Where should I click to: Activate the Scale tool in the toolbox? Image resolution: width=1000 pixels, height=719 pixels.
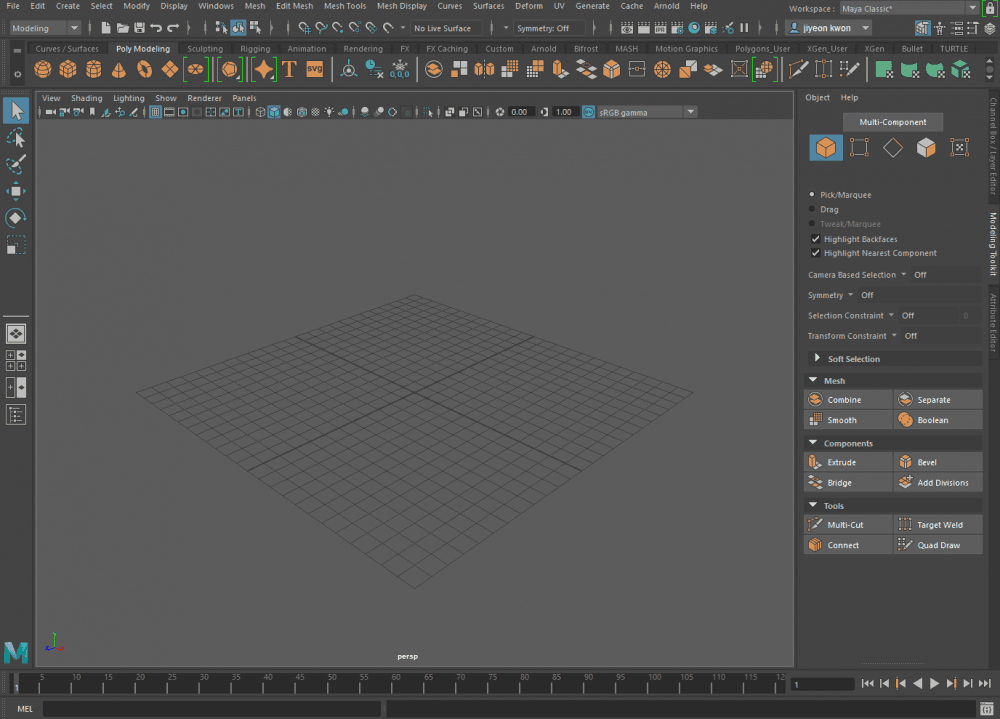click(16, 245)
